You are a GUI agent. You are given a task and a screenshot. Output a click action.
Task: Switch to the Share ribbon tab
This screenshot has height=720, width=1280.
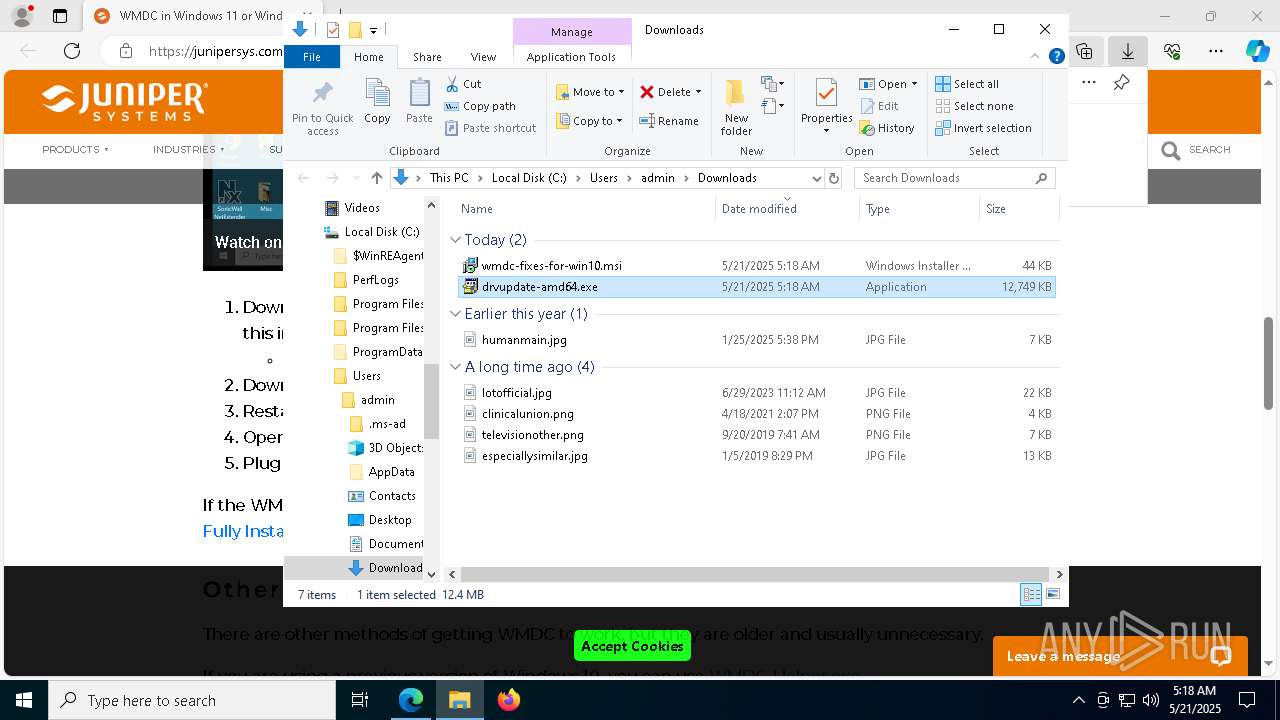pos(427,57)
